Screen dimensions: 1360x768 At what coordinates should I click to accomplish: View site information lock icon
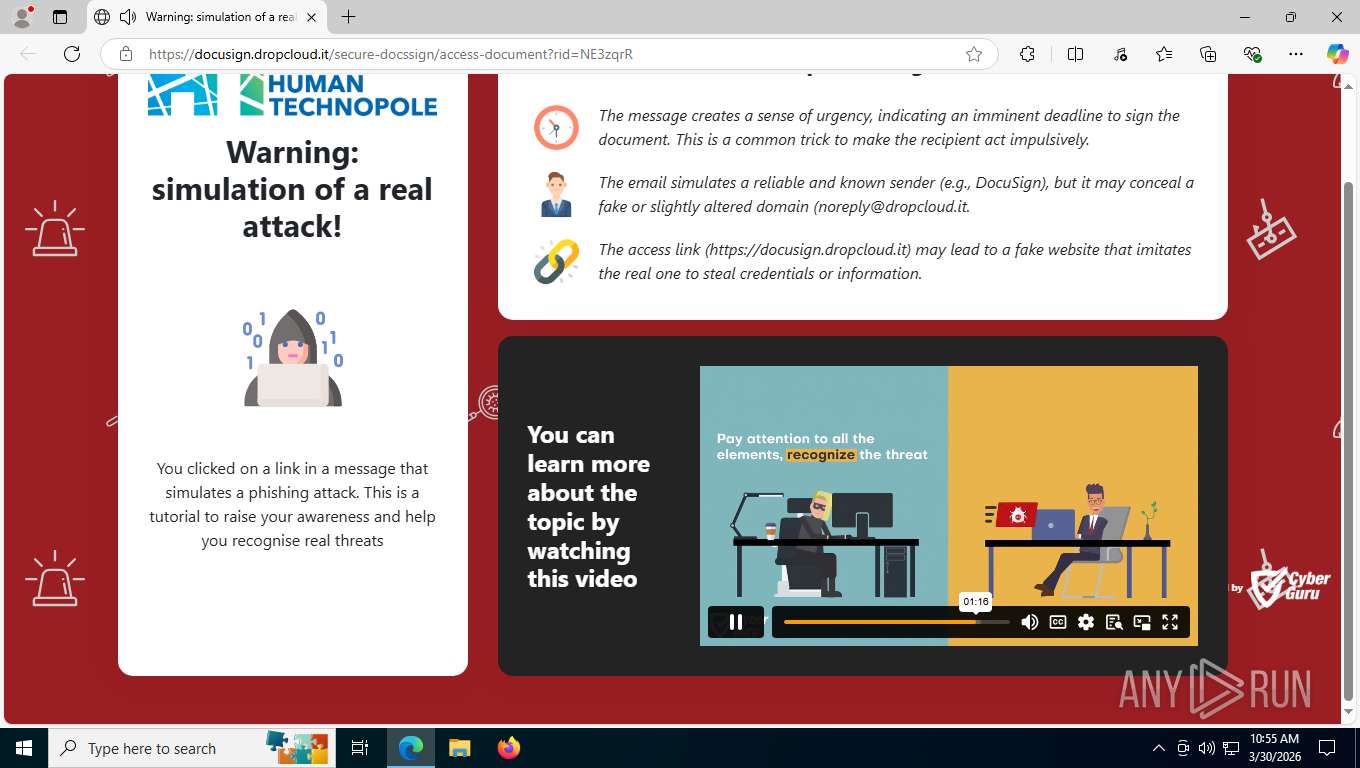click(x=125, y=54)
